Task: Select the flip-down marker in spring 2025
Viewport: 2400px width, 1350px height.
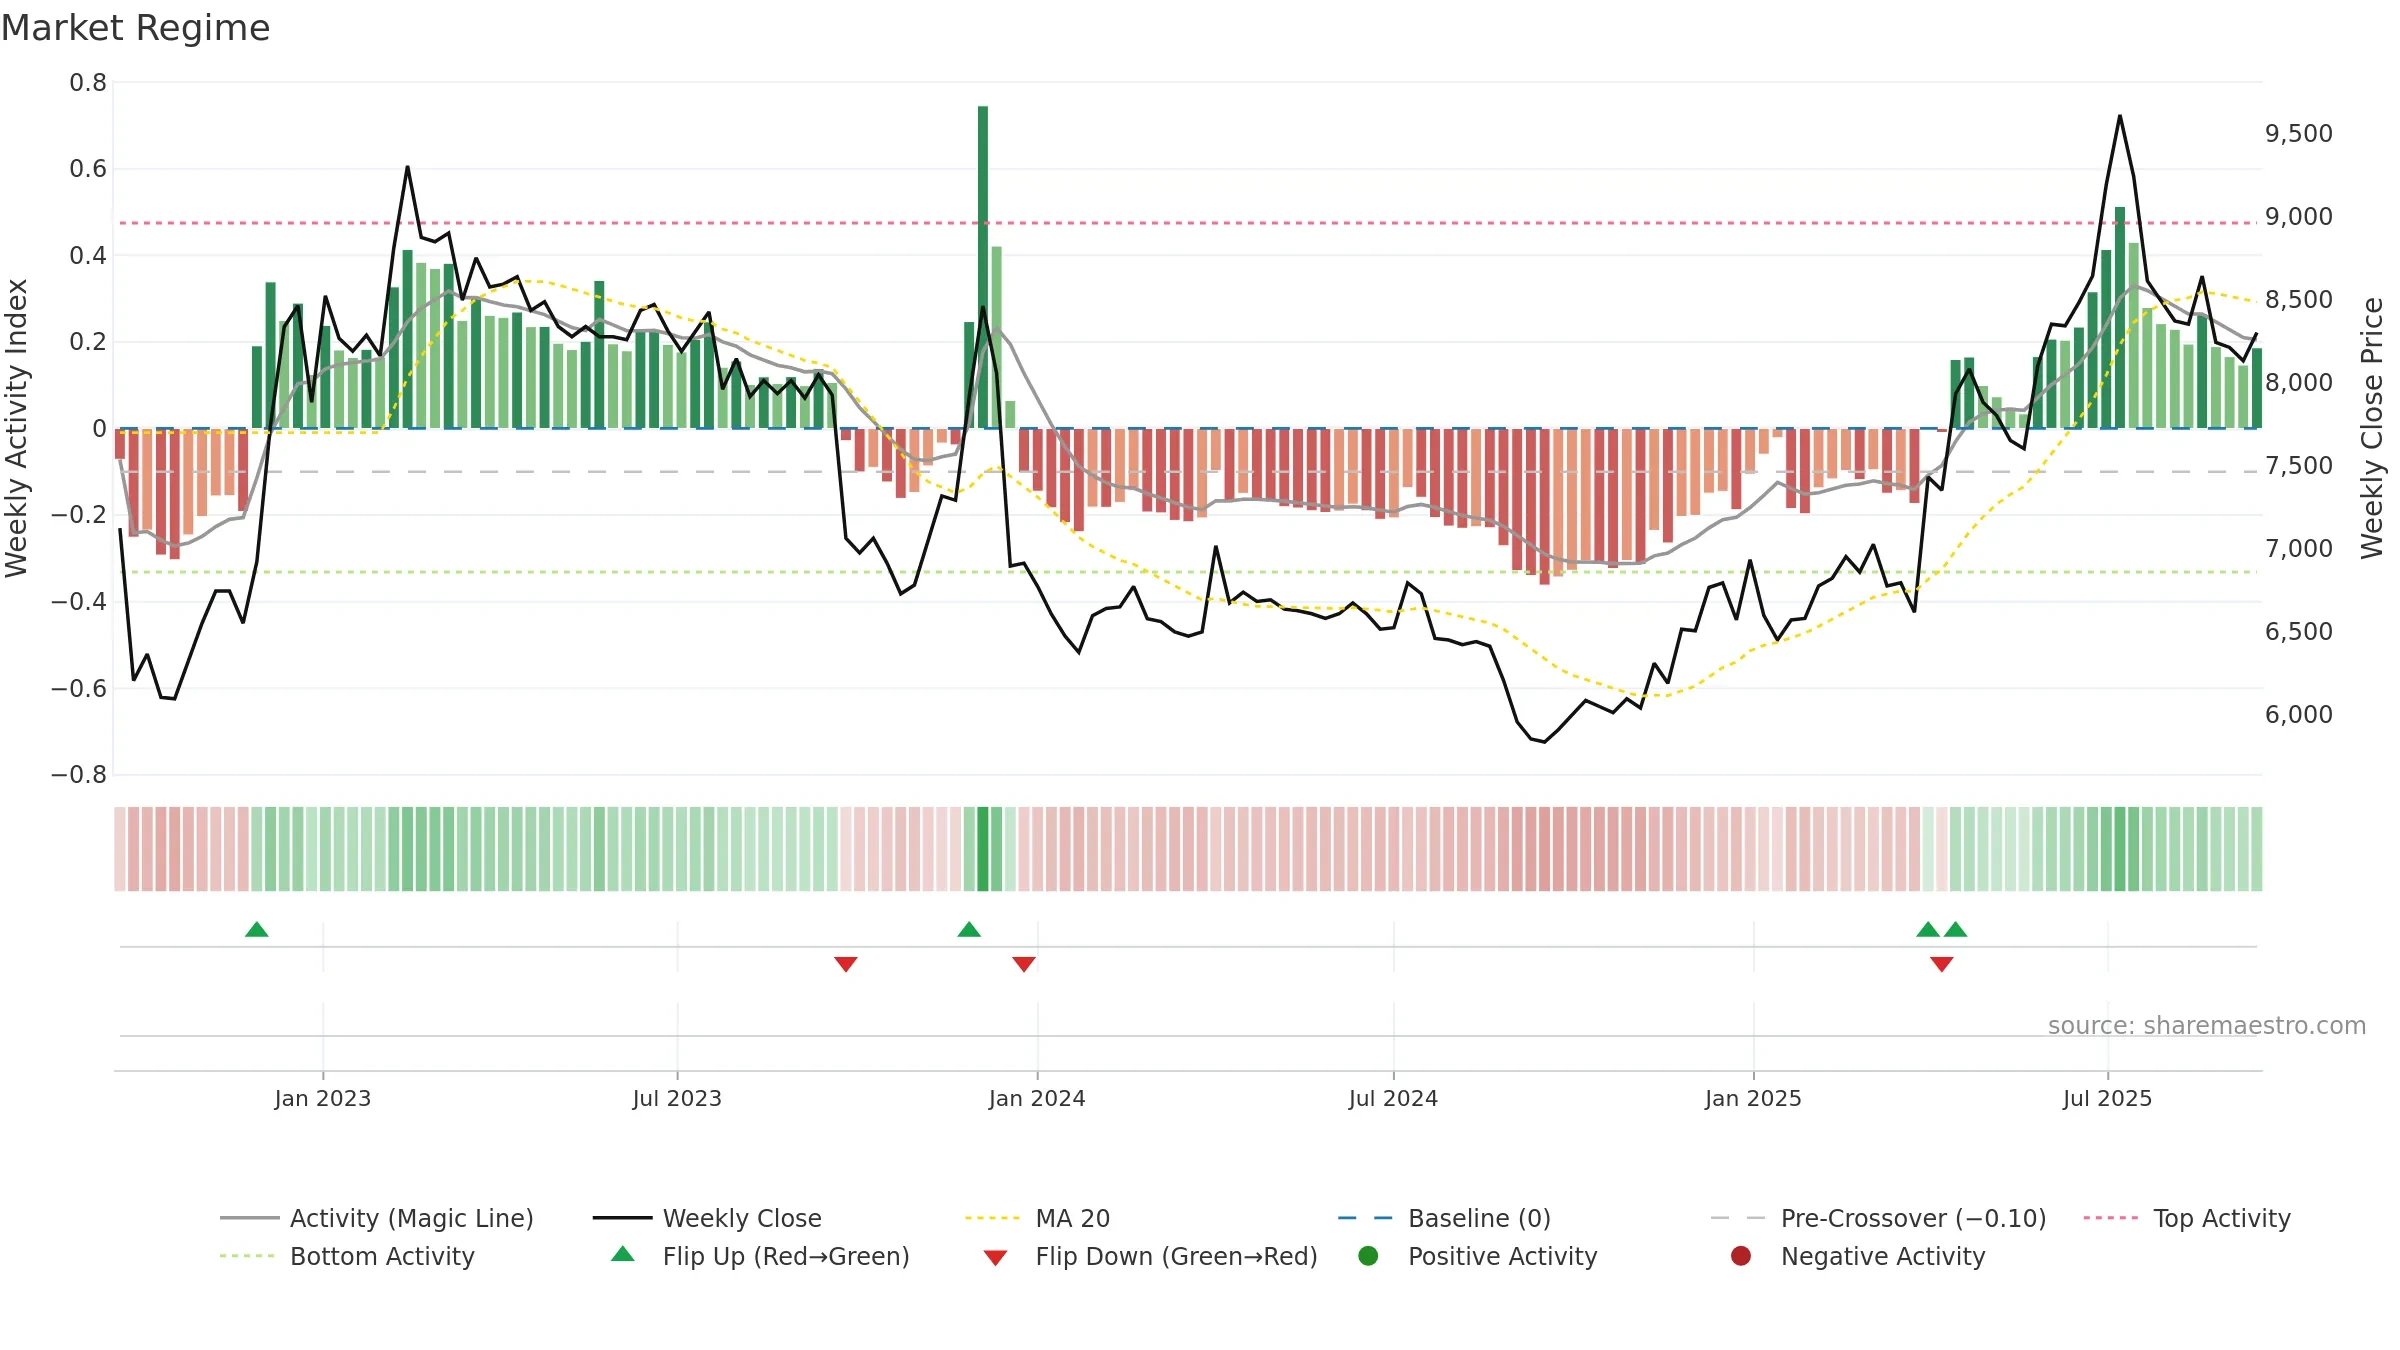Action: coord(1942,964)
